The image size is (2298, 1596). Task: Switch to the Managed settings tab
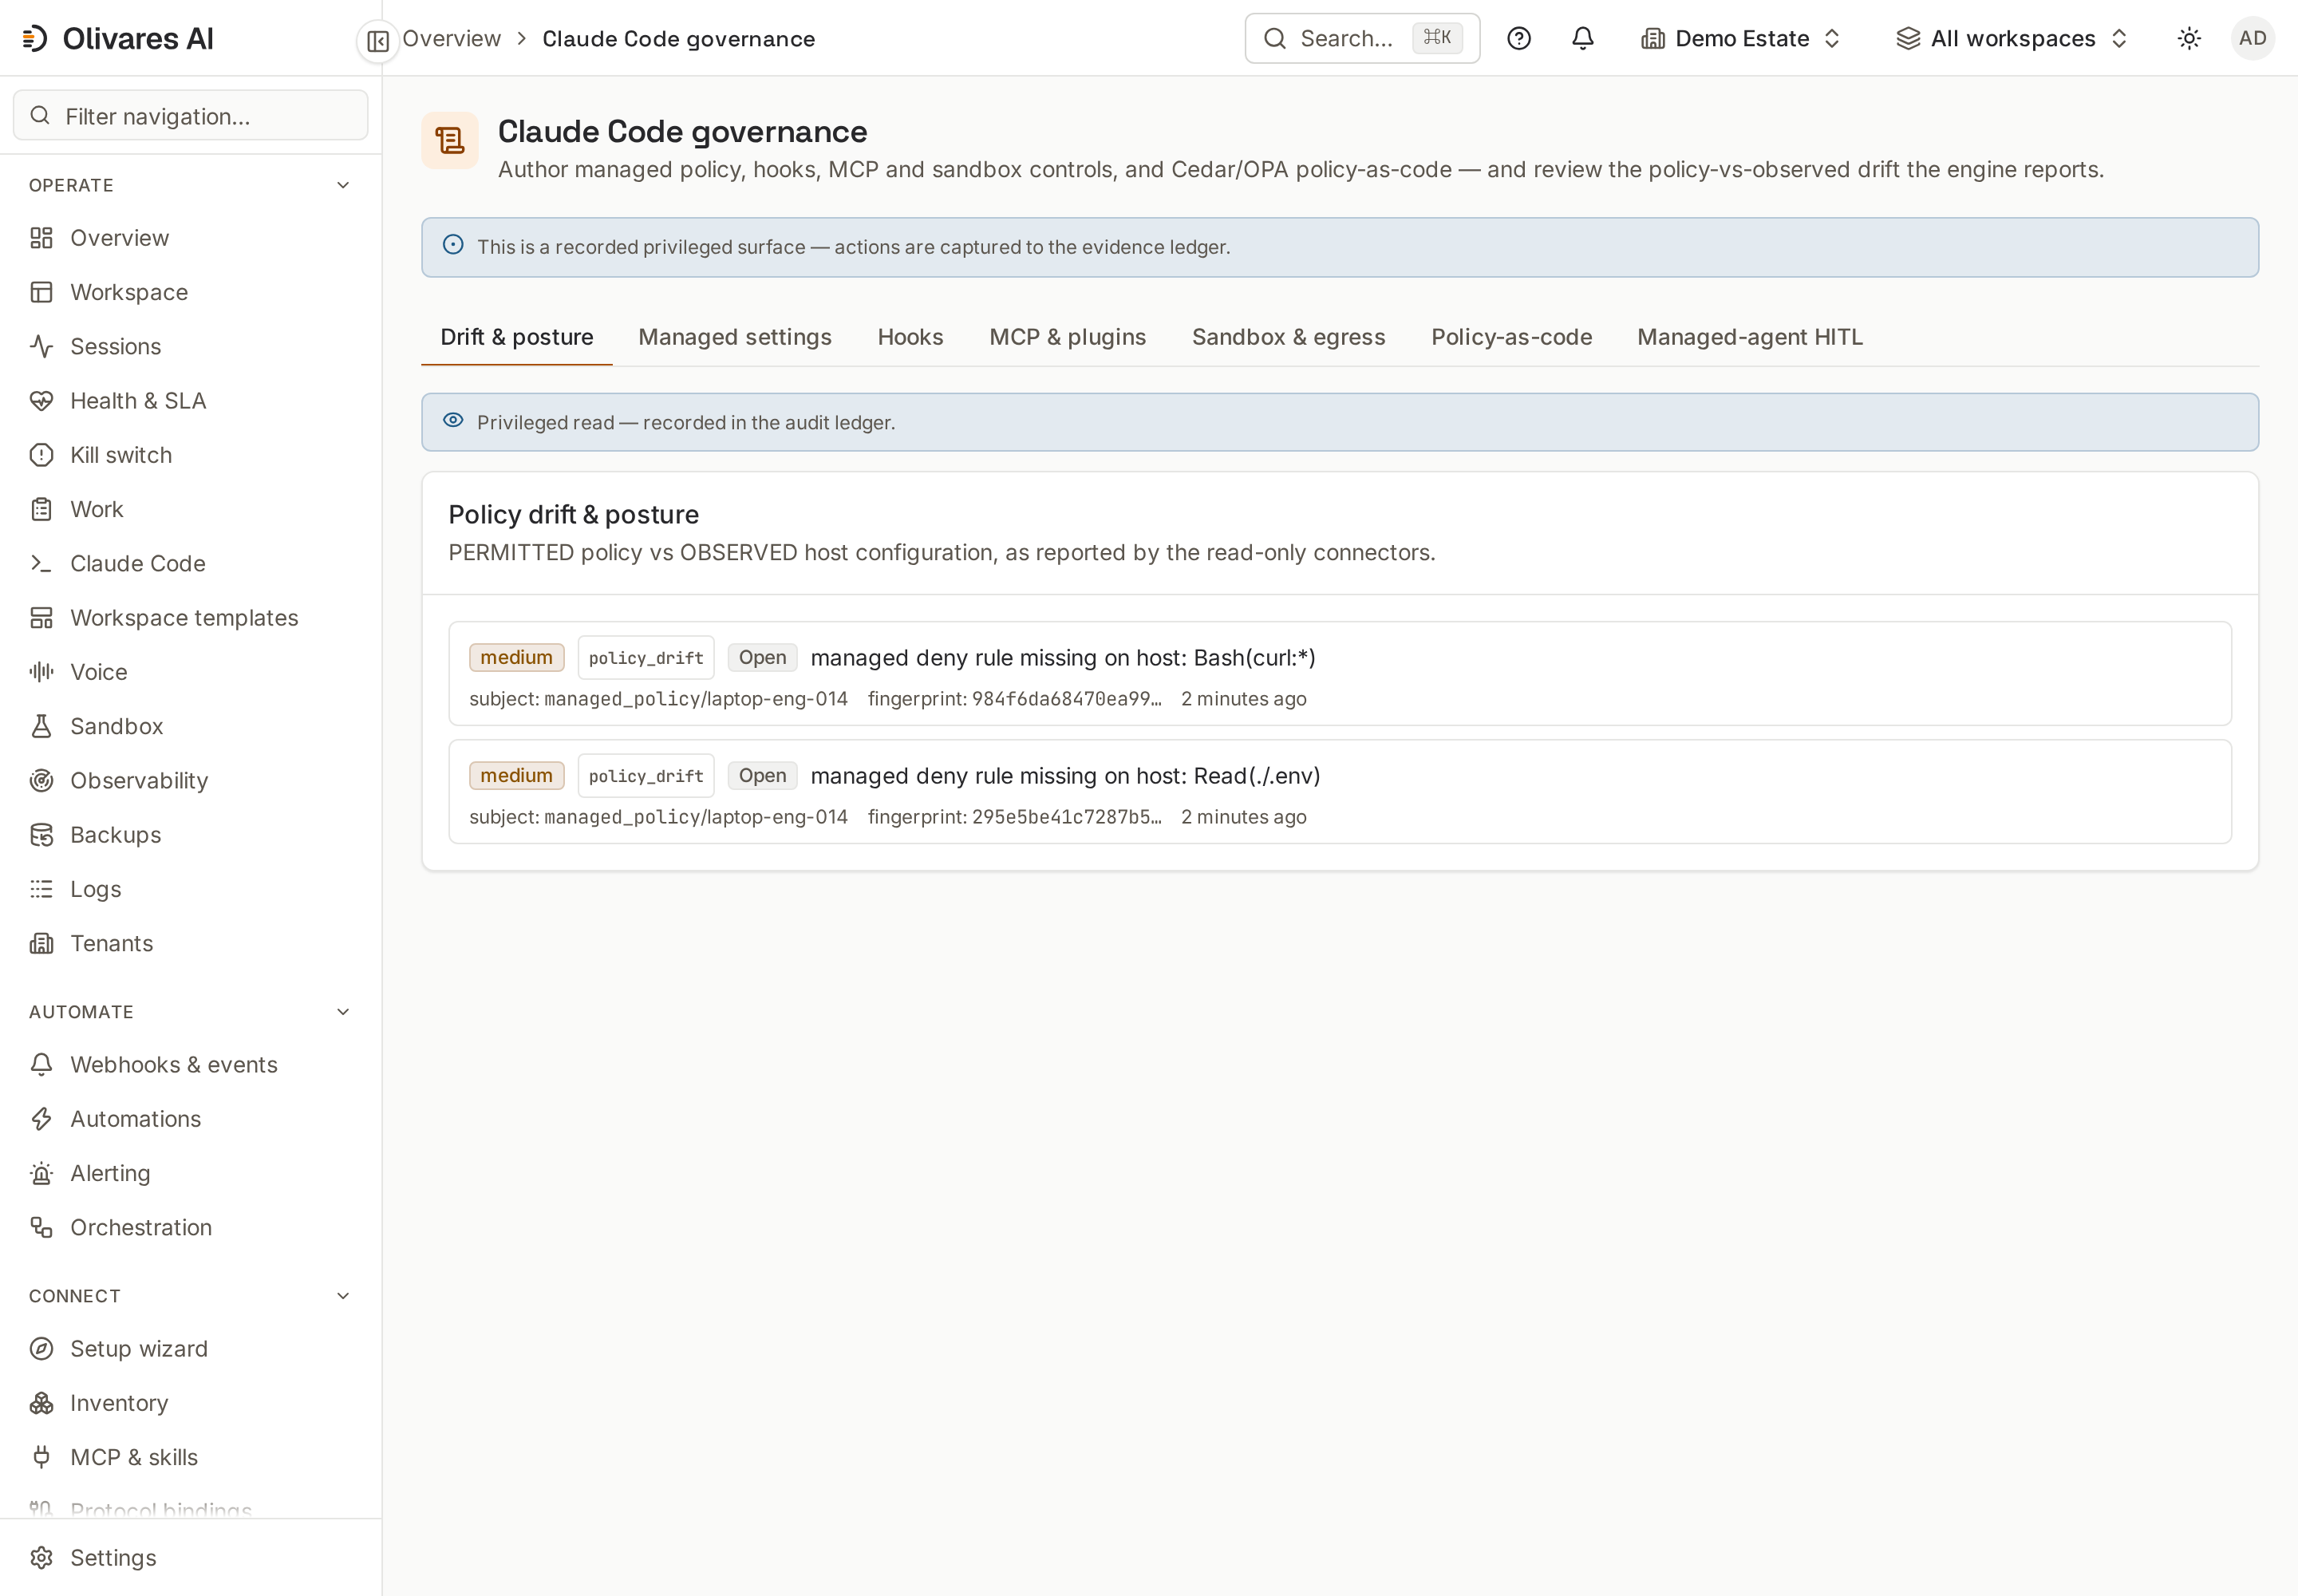(x=735, y=337)
